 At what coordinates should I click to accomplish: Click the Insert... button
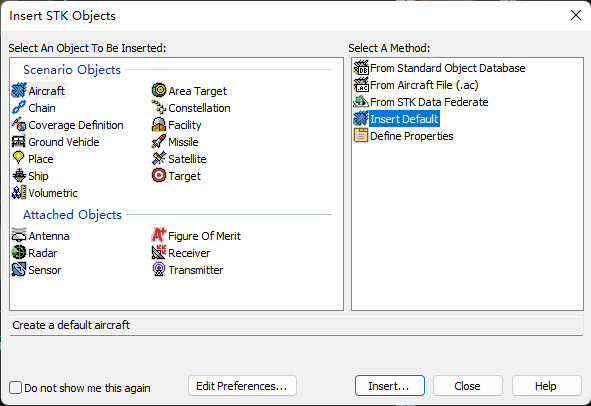coord(390,386)
